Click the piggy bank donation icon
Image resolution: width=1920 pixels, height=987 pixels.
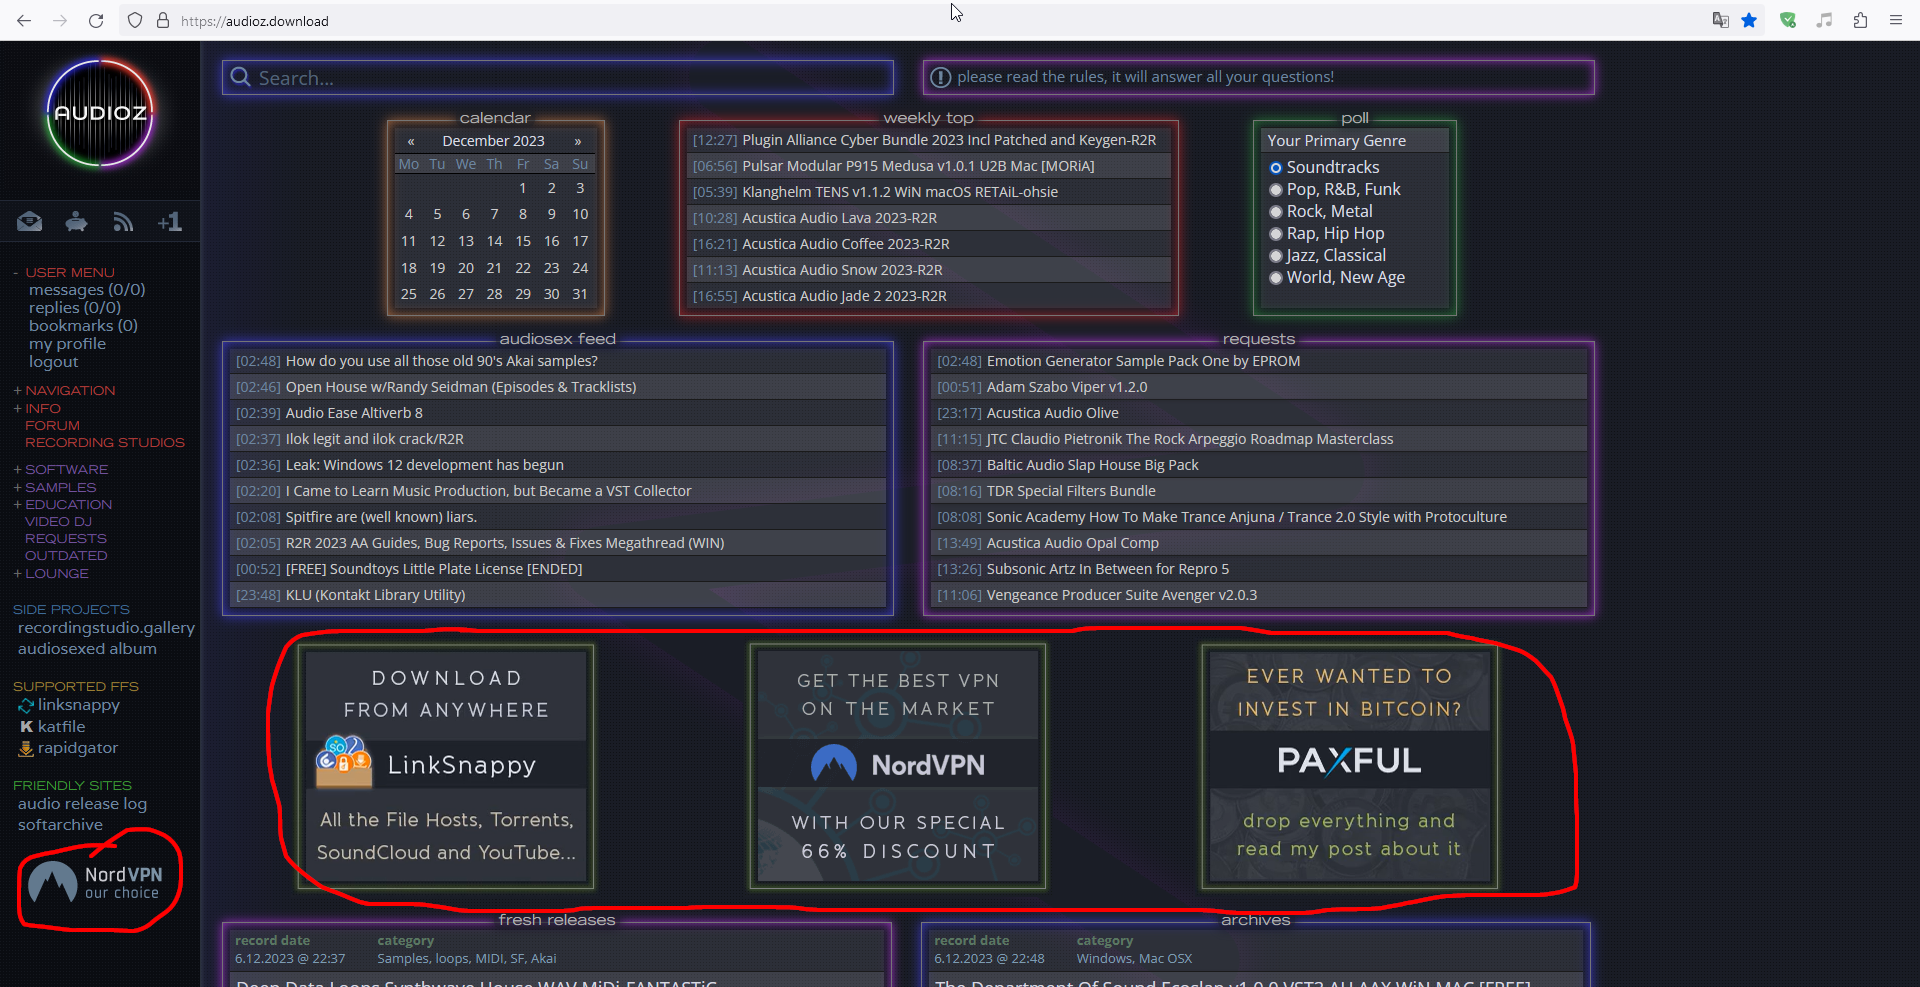pyautogui.click(x=76, y=221)
